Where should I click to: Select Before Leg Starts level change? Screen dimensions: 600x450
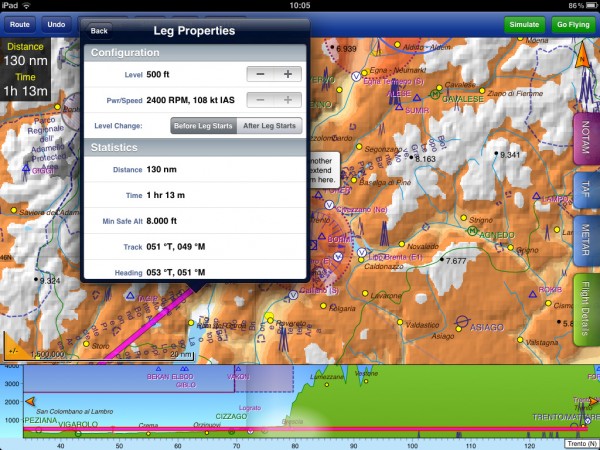(x=203, y=126)
